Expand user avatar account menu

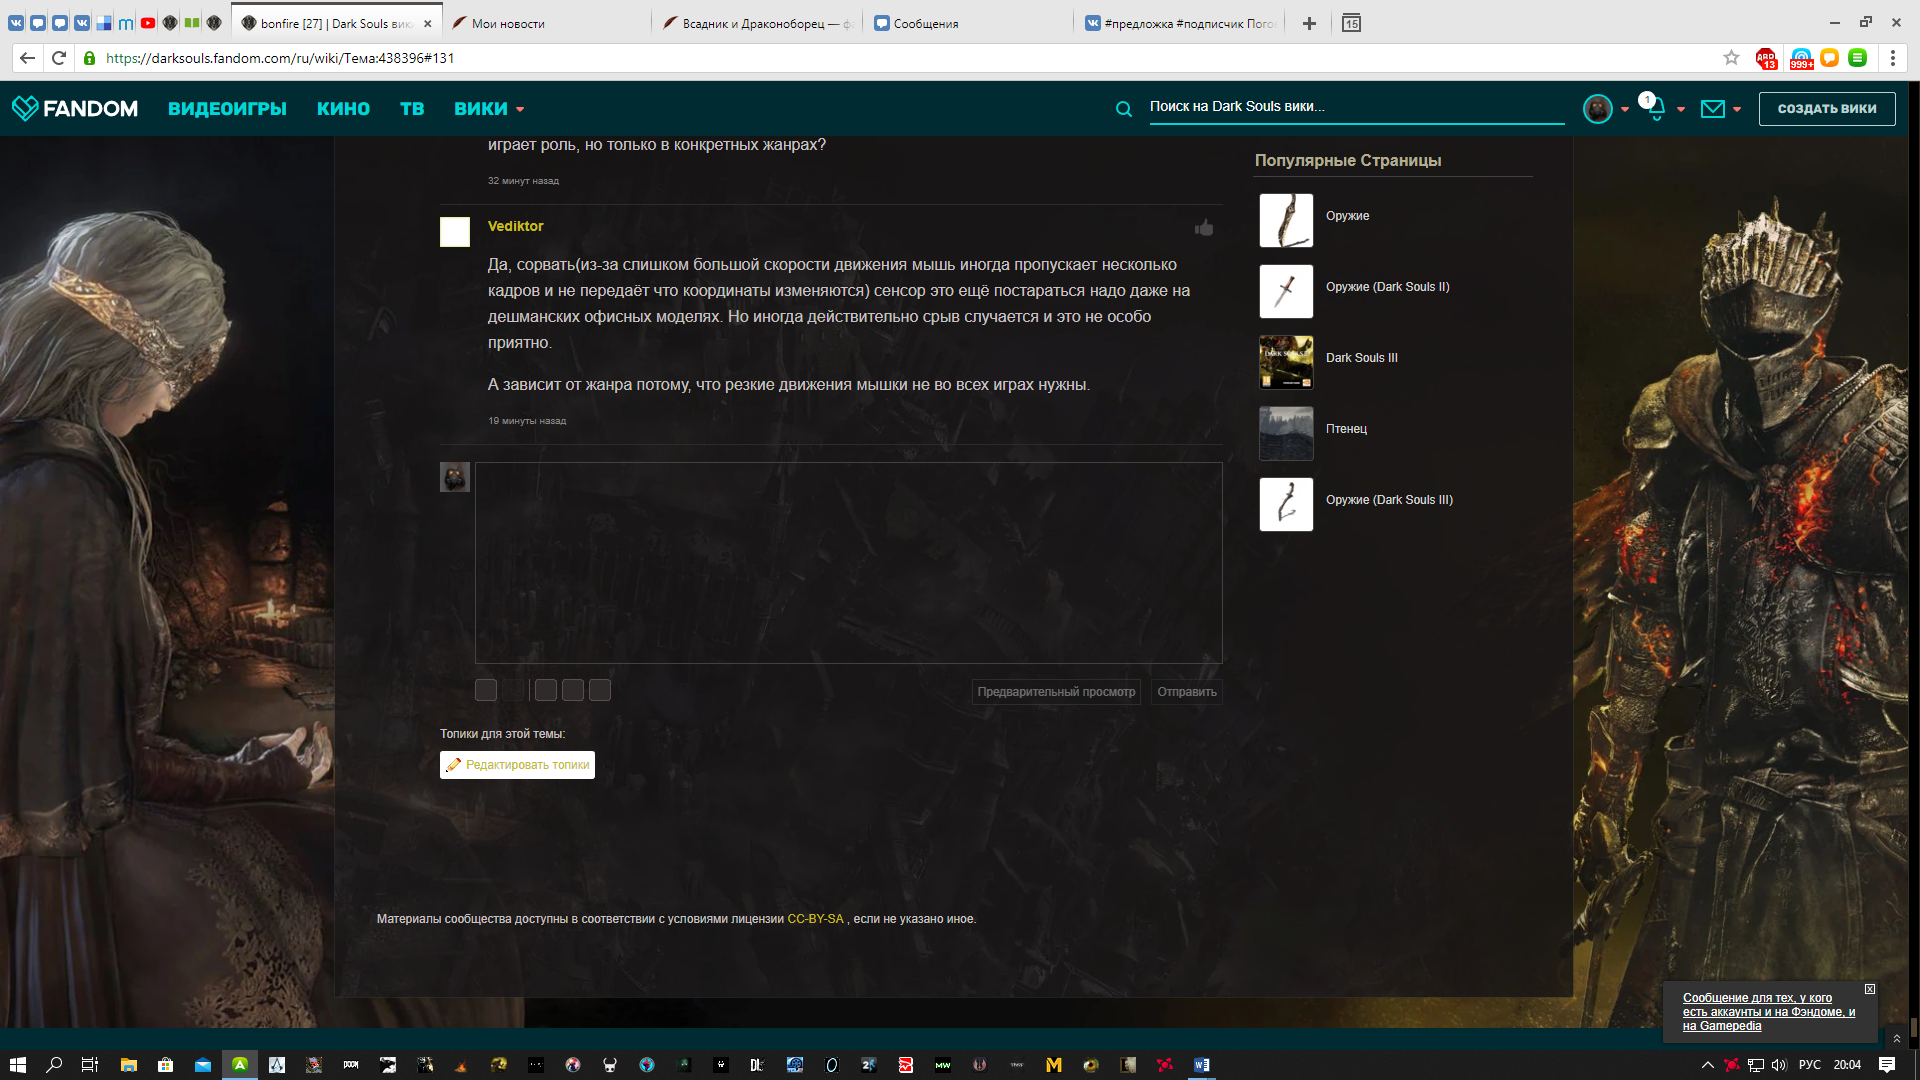click(1598, 109)
